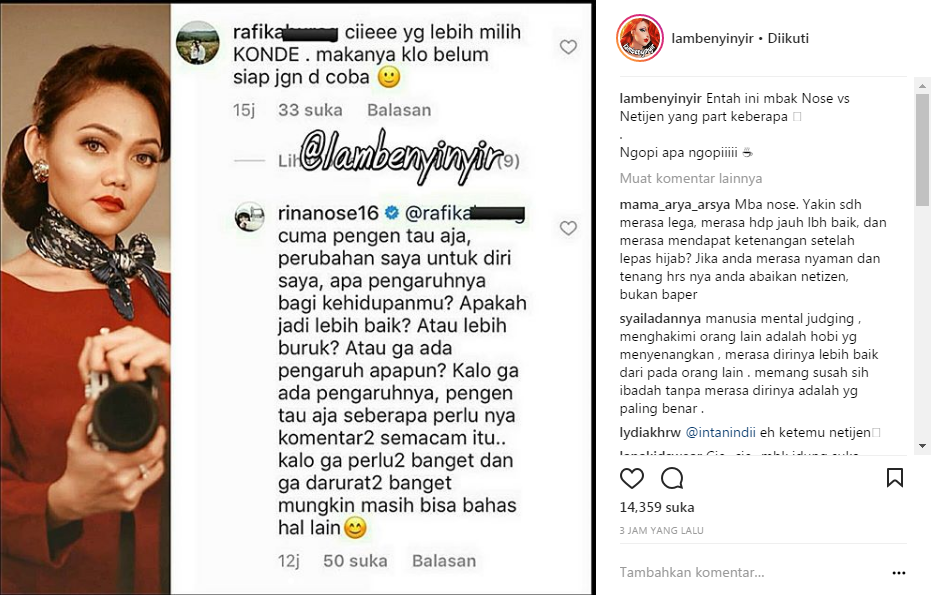Toggle the Diikuti following status
This screenshot has width=931, height=595.
[x=788, y=39]
